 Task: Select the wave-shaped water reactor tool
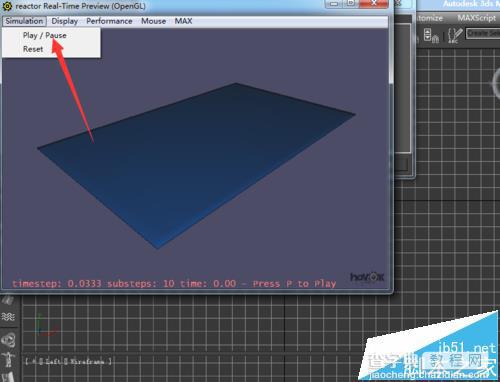point(8,317)
